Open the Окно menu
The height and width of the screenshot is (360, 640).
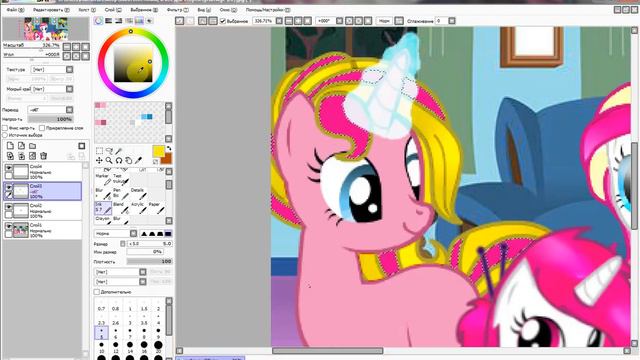[228, 10]
